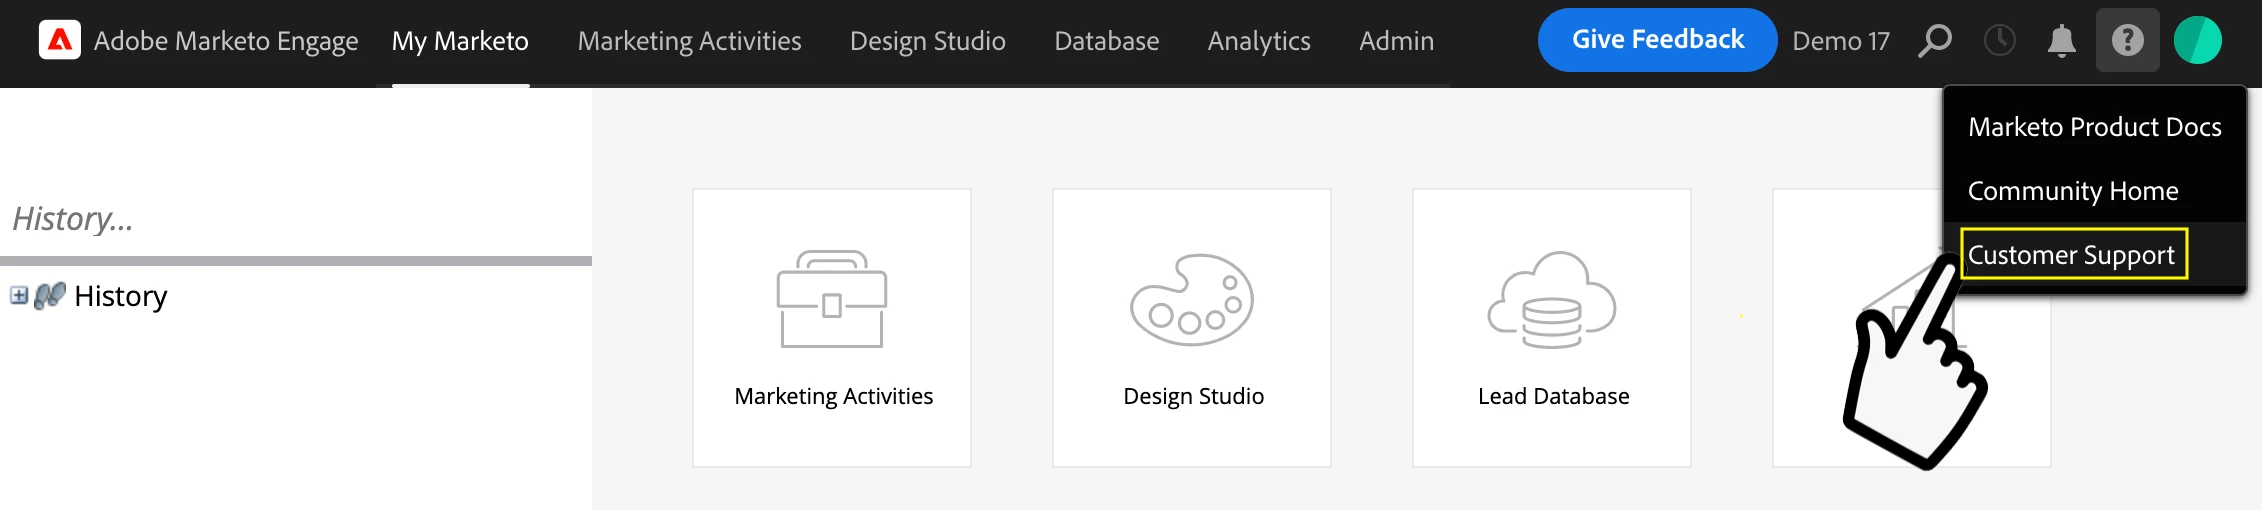Screen dimensions: 2262x510
Task: Click the Give Feedback button
Action: coord(1657,40)
